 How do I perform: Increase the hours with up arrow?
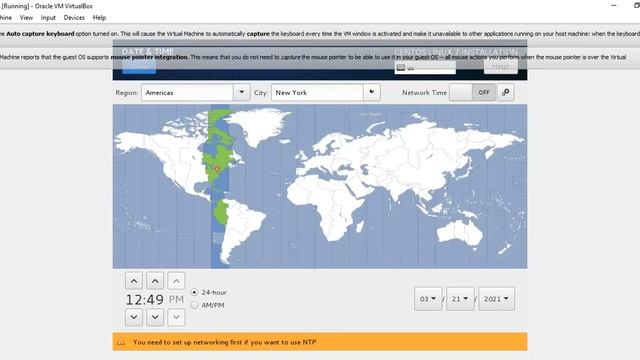(134, 281)
